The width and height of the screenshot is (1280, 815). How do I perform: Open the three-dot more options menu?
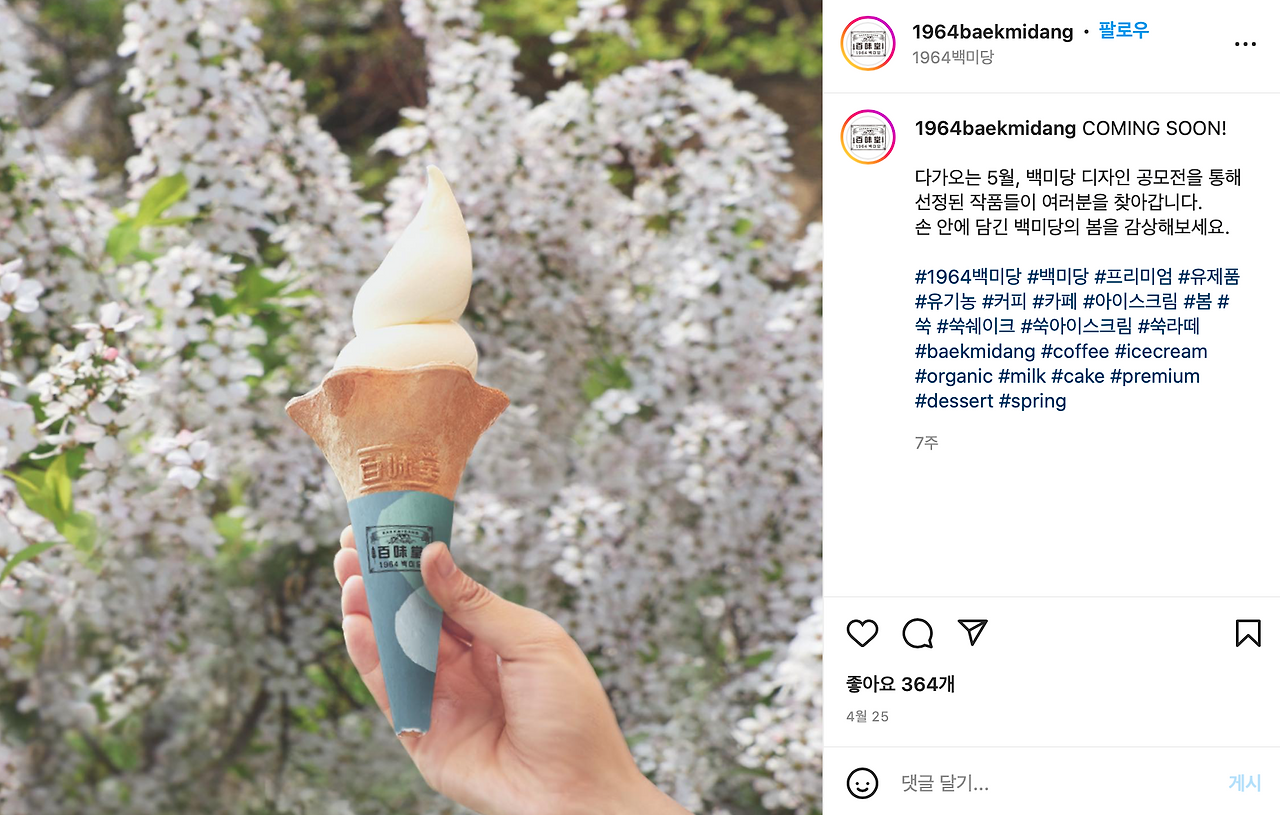coord(1245,44)
